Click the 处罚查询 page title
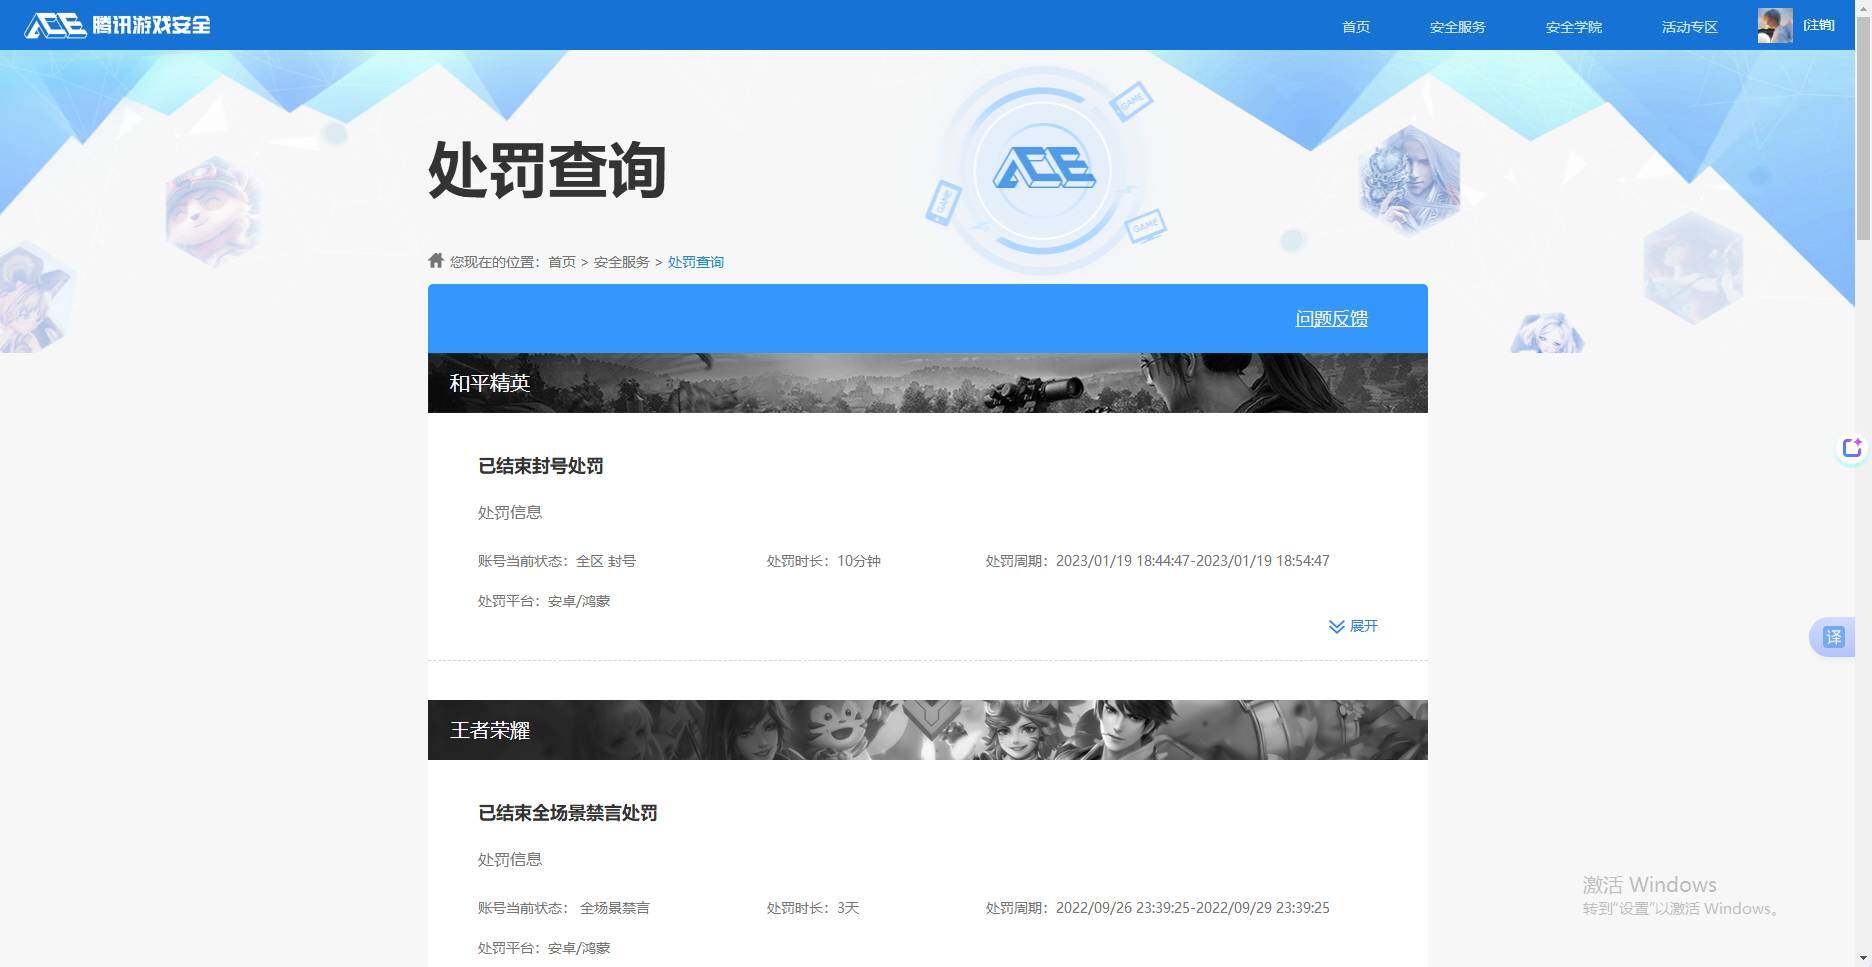This screenshot has height=967, width=1872. pyautogui.click(x=547, y=170)
